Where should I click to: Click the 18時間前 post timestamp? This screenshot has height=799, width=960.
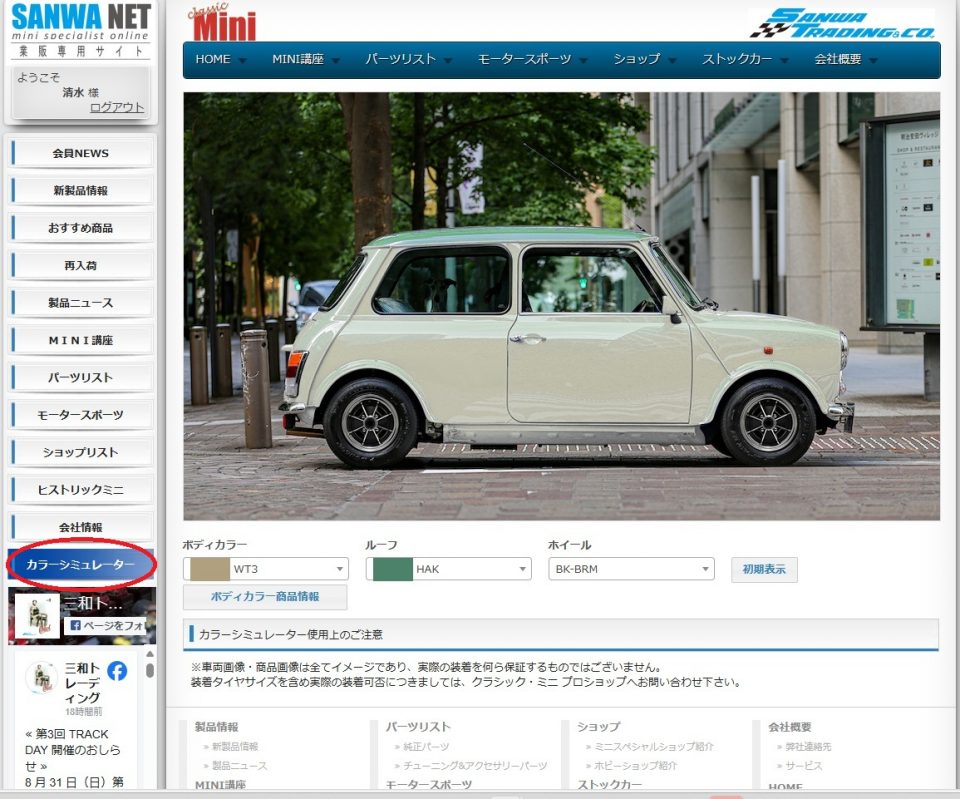84,711
